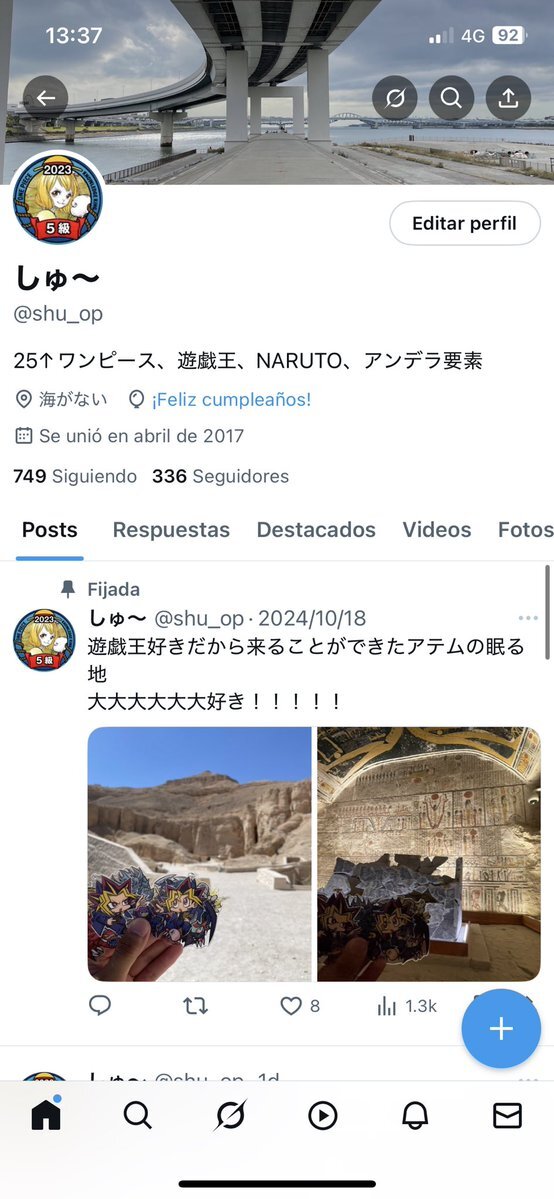Click the Editar perfil button

(465, 223)
